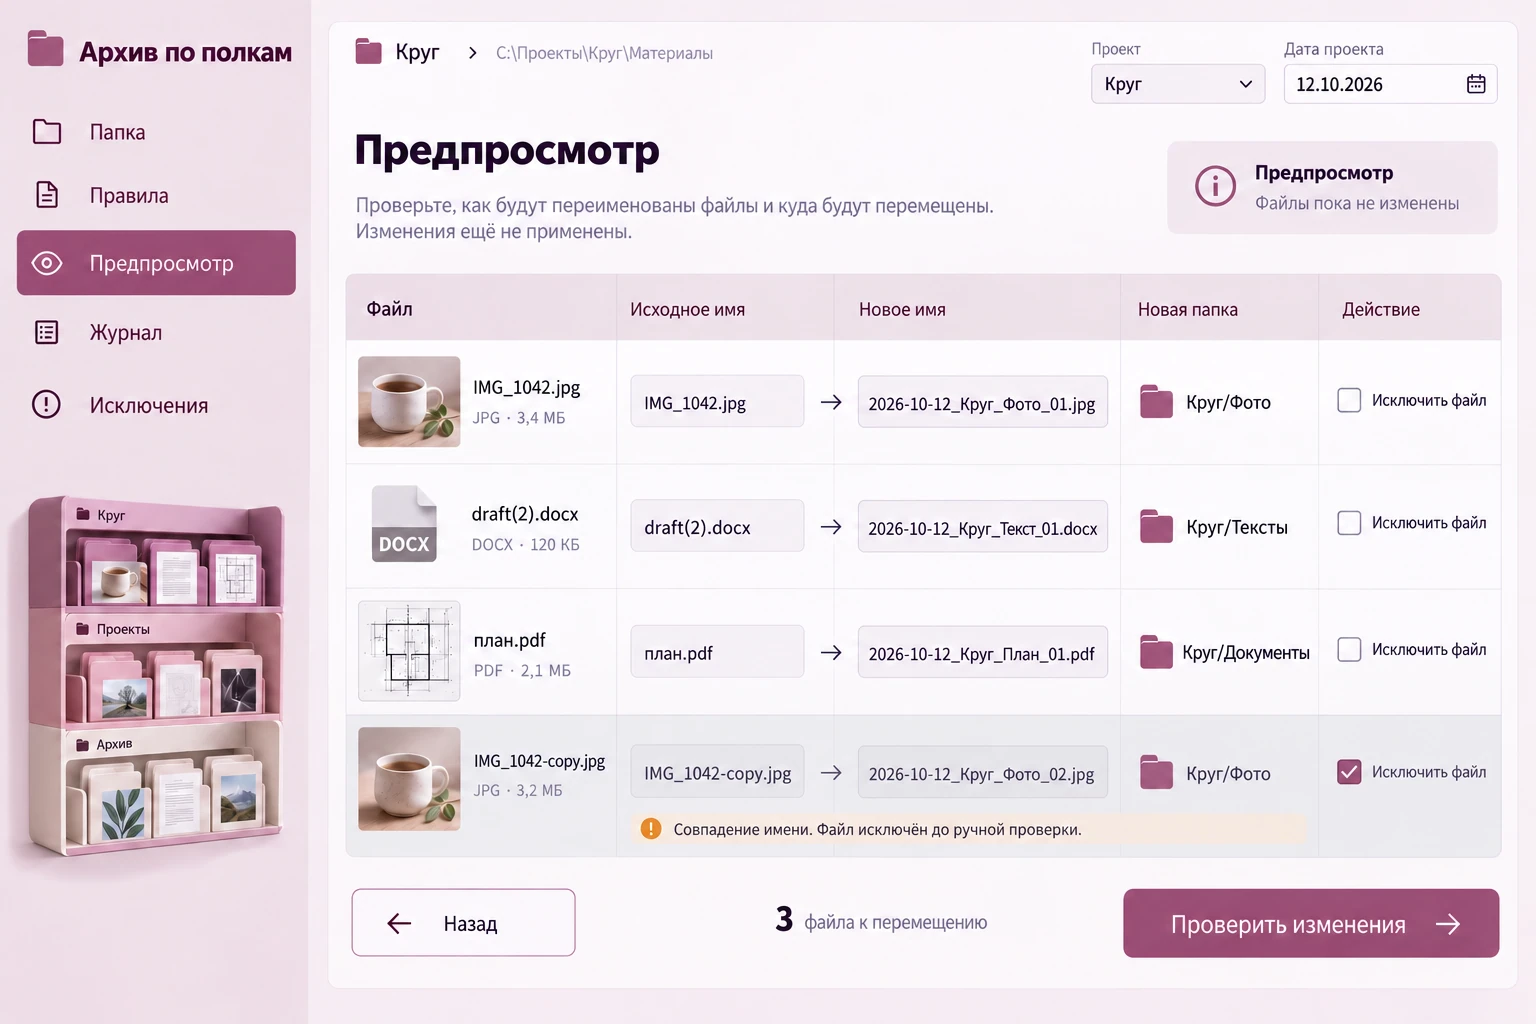The width and height of the screenshot is (1536, 1024).
Task: Click the Папка sidebar folder icon
Action: (x=47, y=132)
